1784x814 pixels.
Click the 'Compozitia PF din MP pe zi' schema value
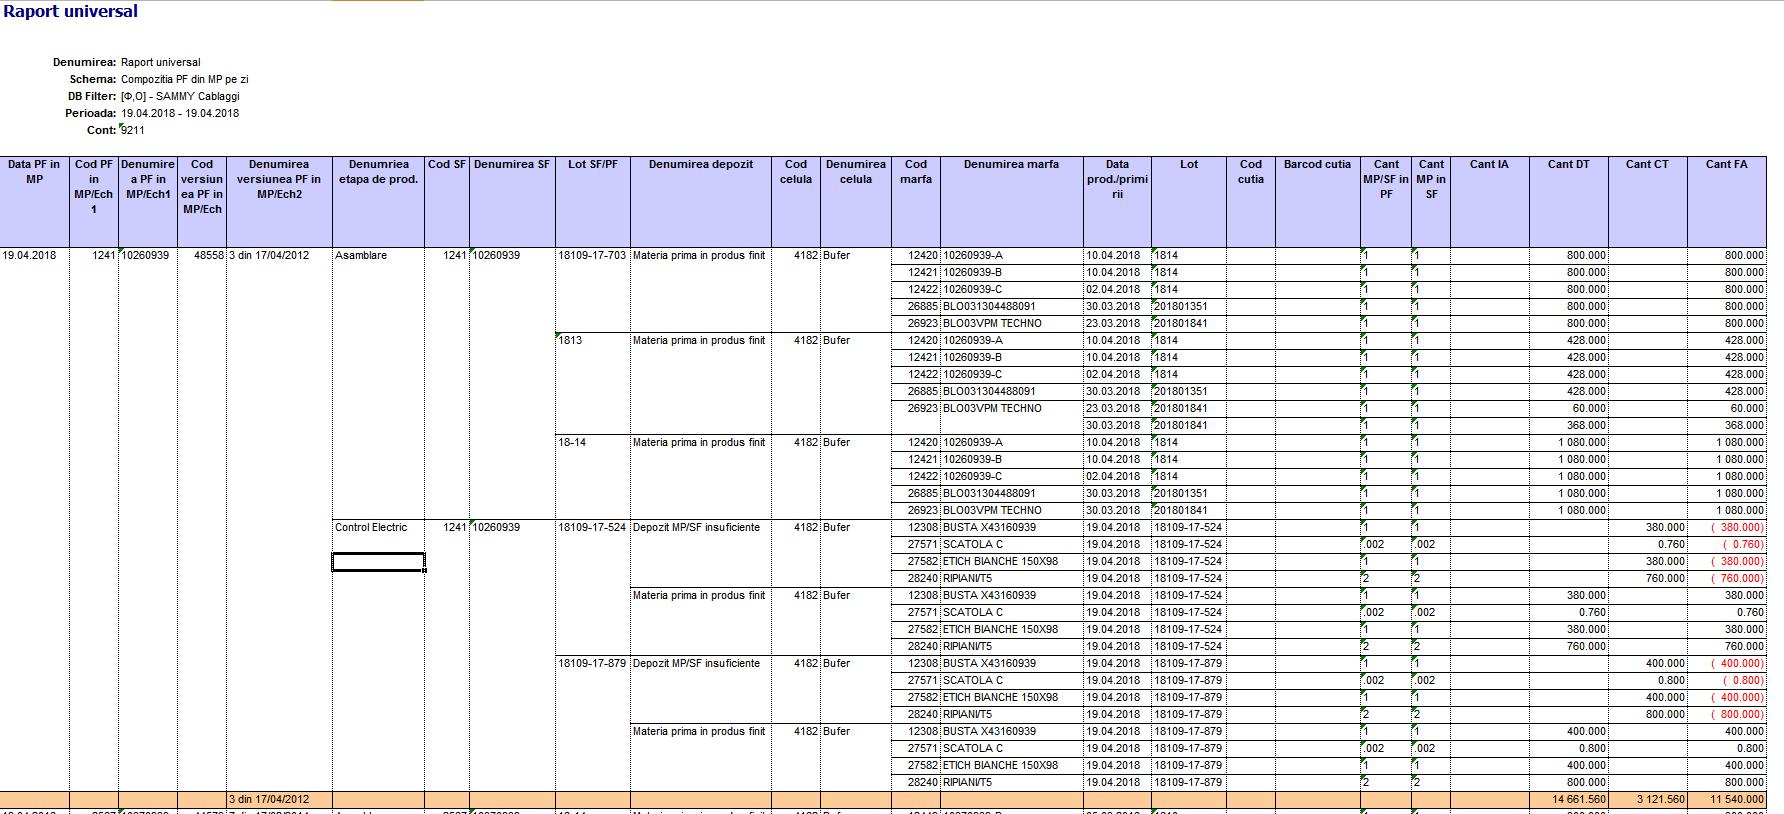click(x=185, y=79)
